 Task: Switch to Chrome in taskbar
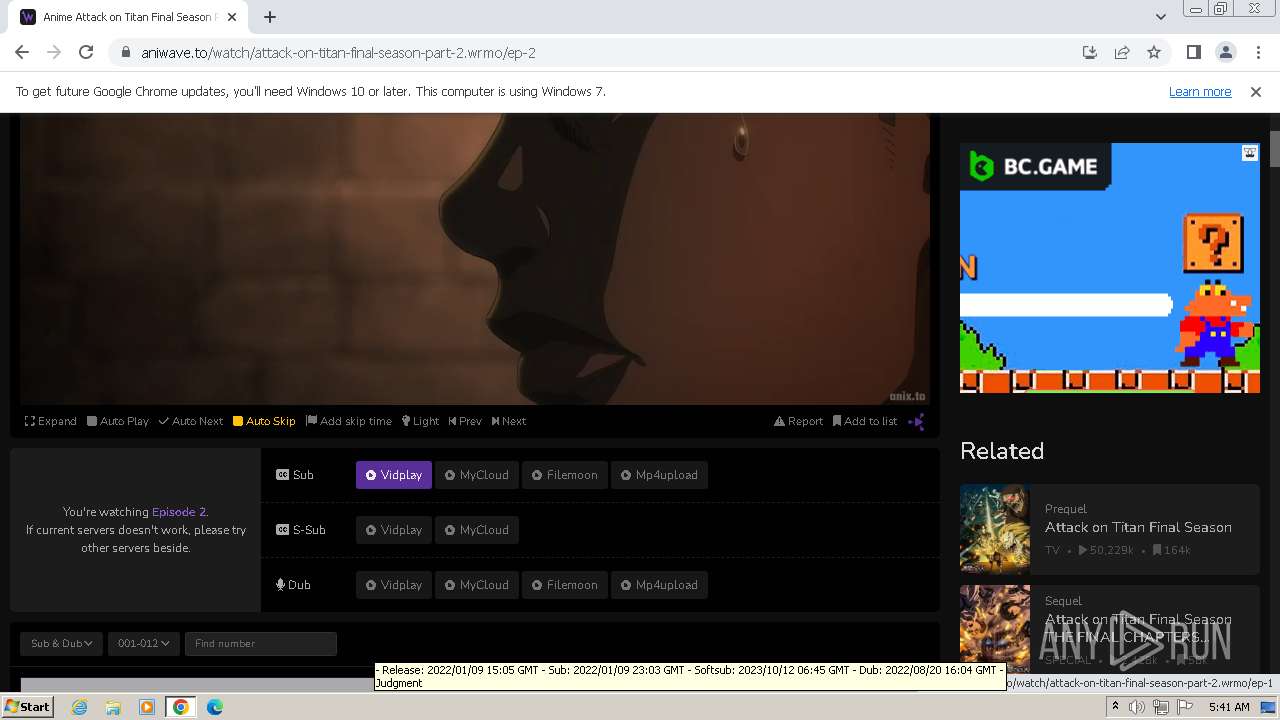tap(181, 707)
